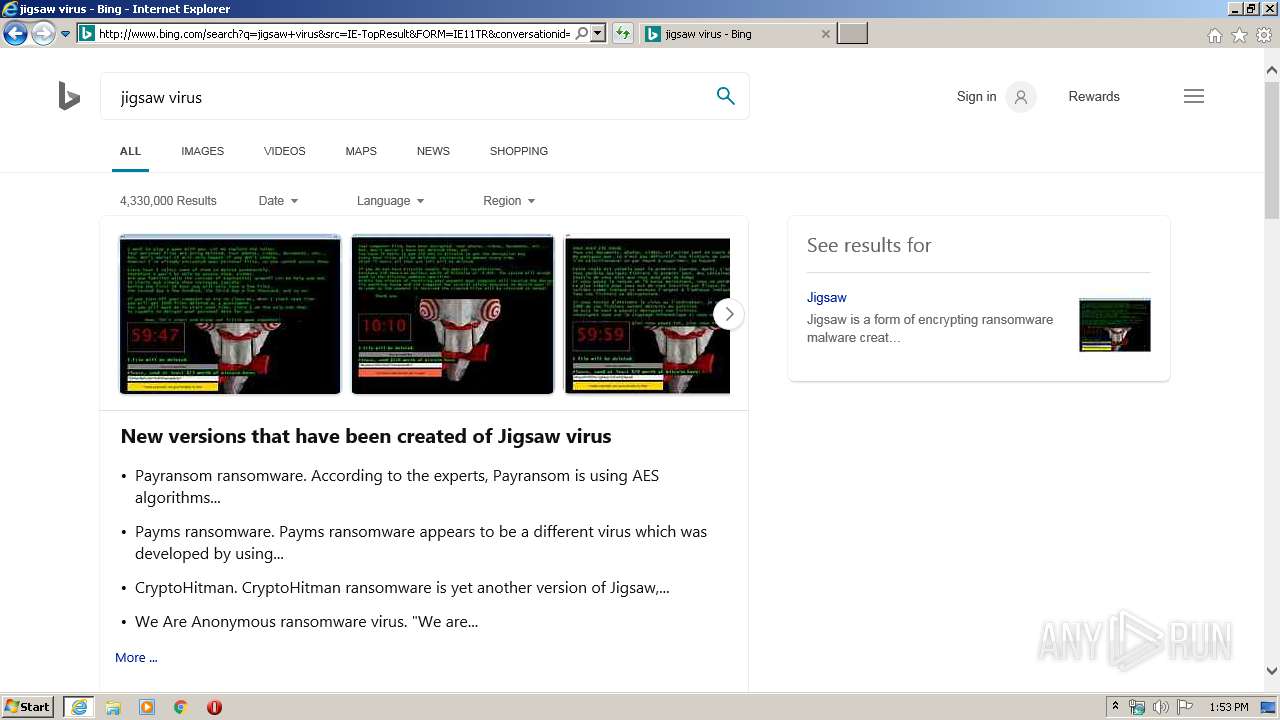The height and width of the screenshot is (720, 1280).
Task: Open the Chrome taskbar icon
Action: tap(181, 707)
